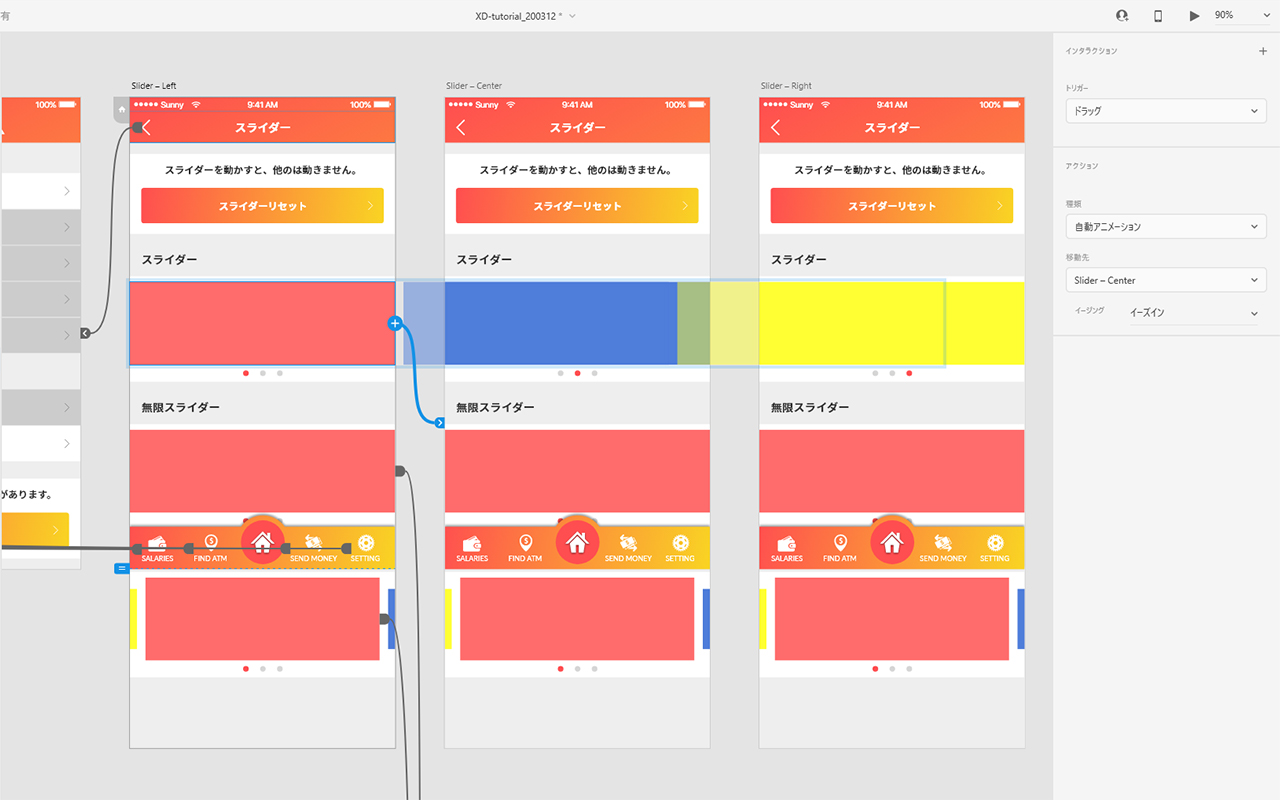Click SEND MONEY icon in Slider – Right
The width and height of the screenshot is (1280, 800).
943,543
